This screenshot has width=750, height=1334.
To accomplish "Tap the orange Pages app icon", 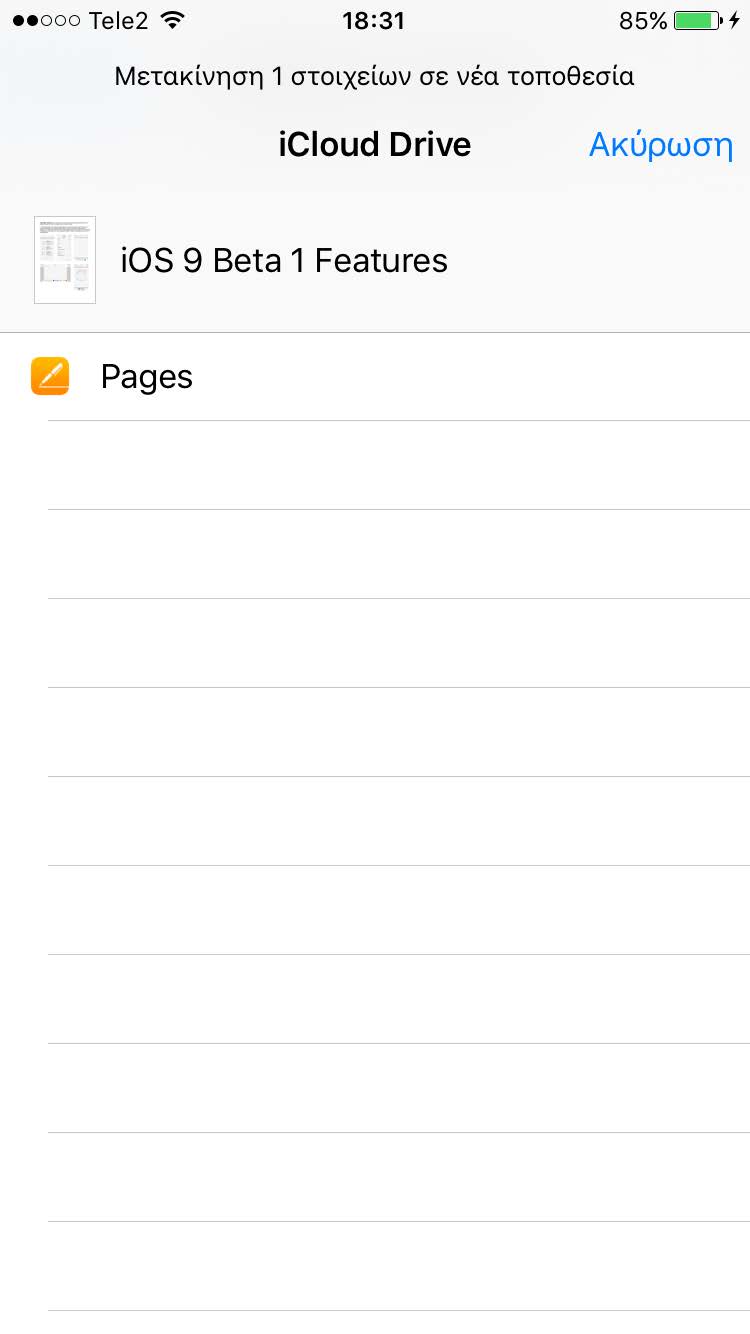I will (x=50, y=376).
